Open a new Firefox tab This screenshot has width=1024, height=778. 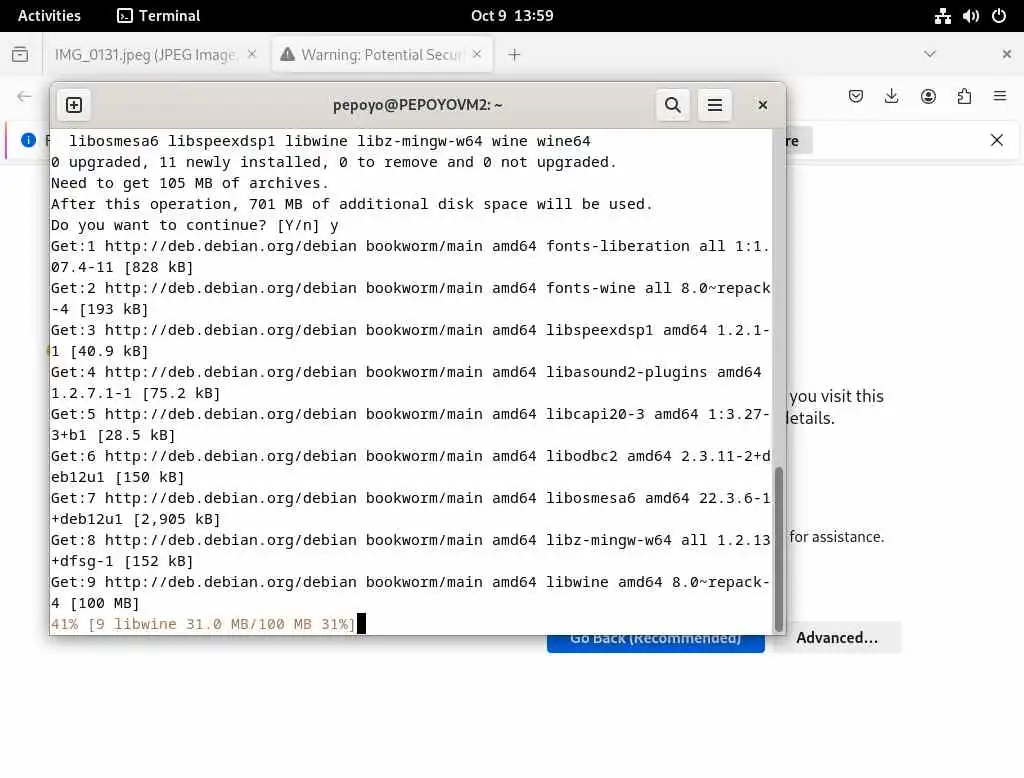pos(515,55)
